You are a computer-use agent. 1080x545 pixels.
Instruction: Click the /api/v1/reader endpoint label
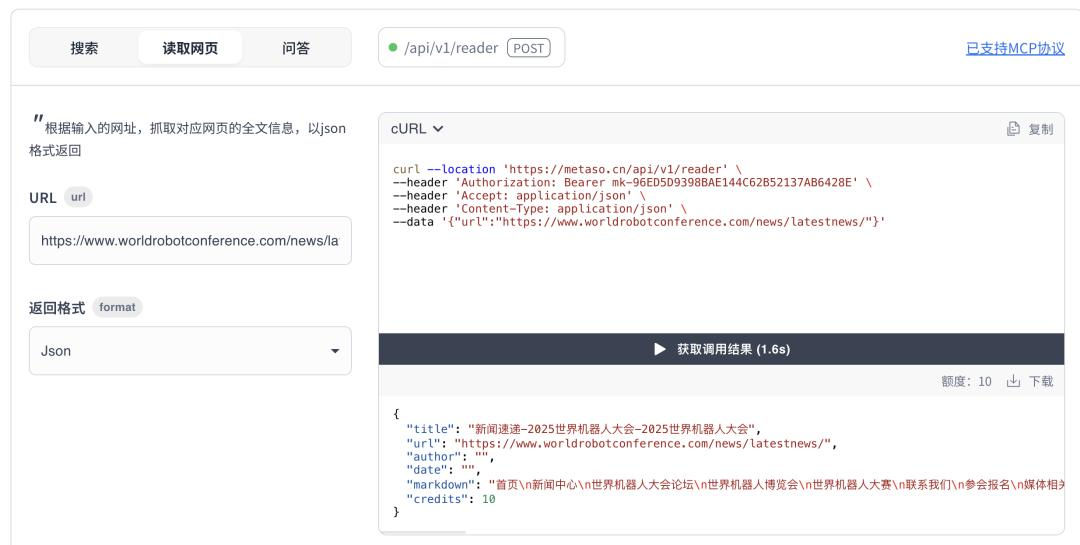[x=451, y=48]
